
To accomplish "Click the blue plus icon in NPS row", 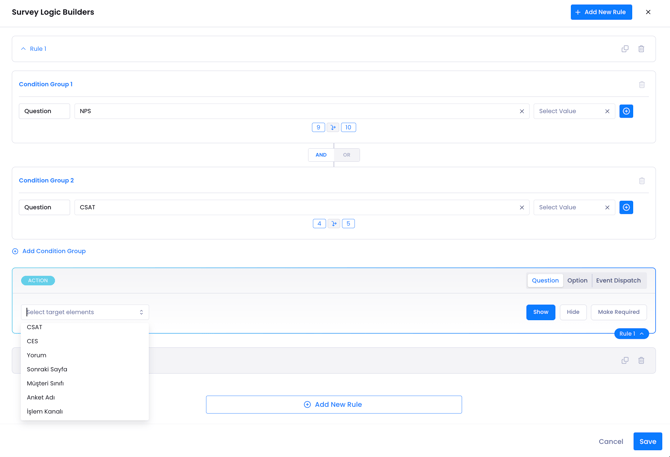I will [626, 111].
